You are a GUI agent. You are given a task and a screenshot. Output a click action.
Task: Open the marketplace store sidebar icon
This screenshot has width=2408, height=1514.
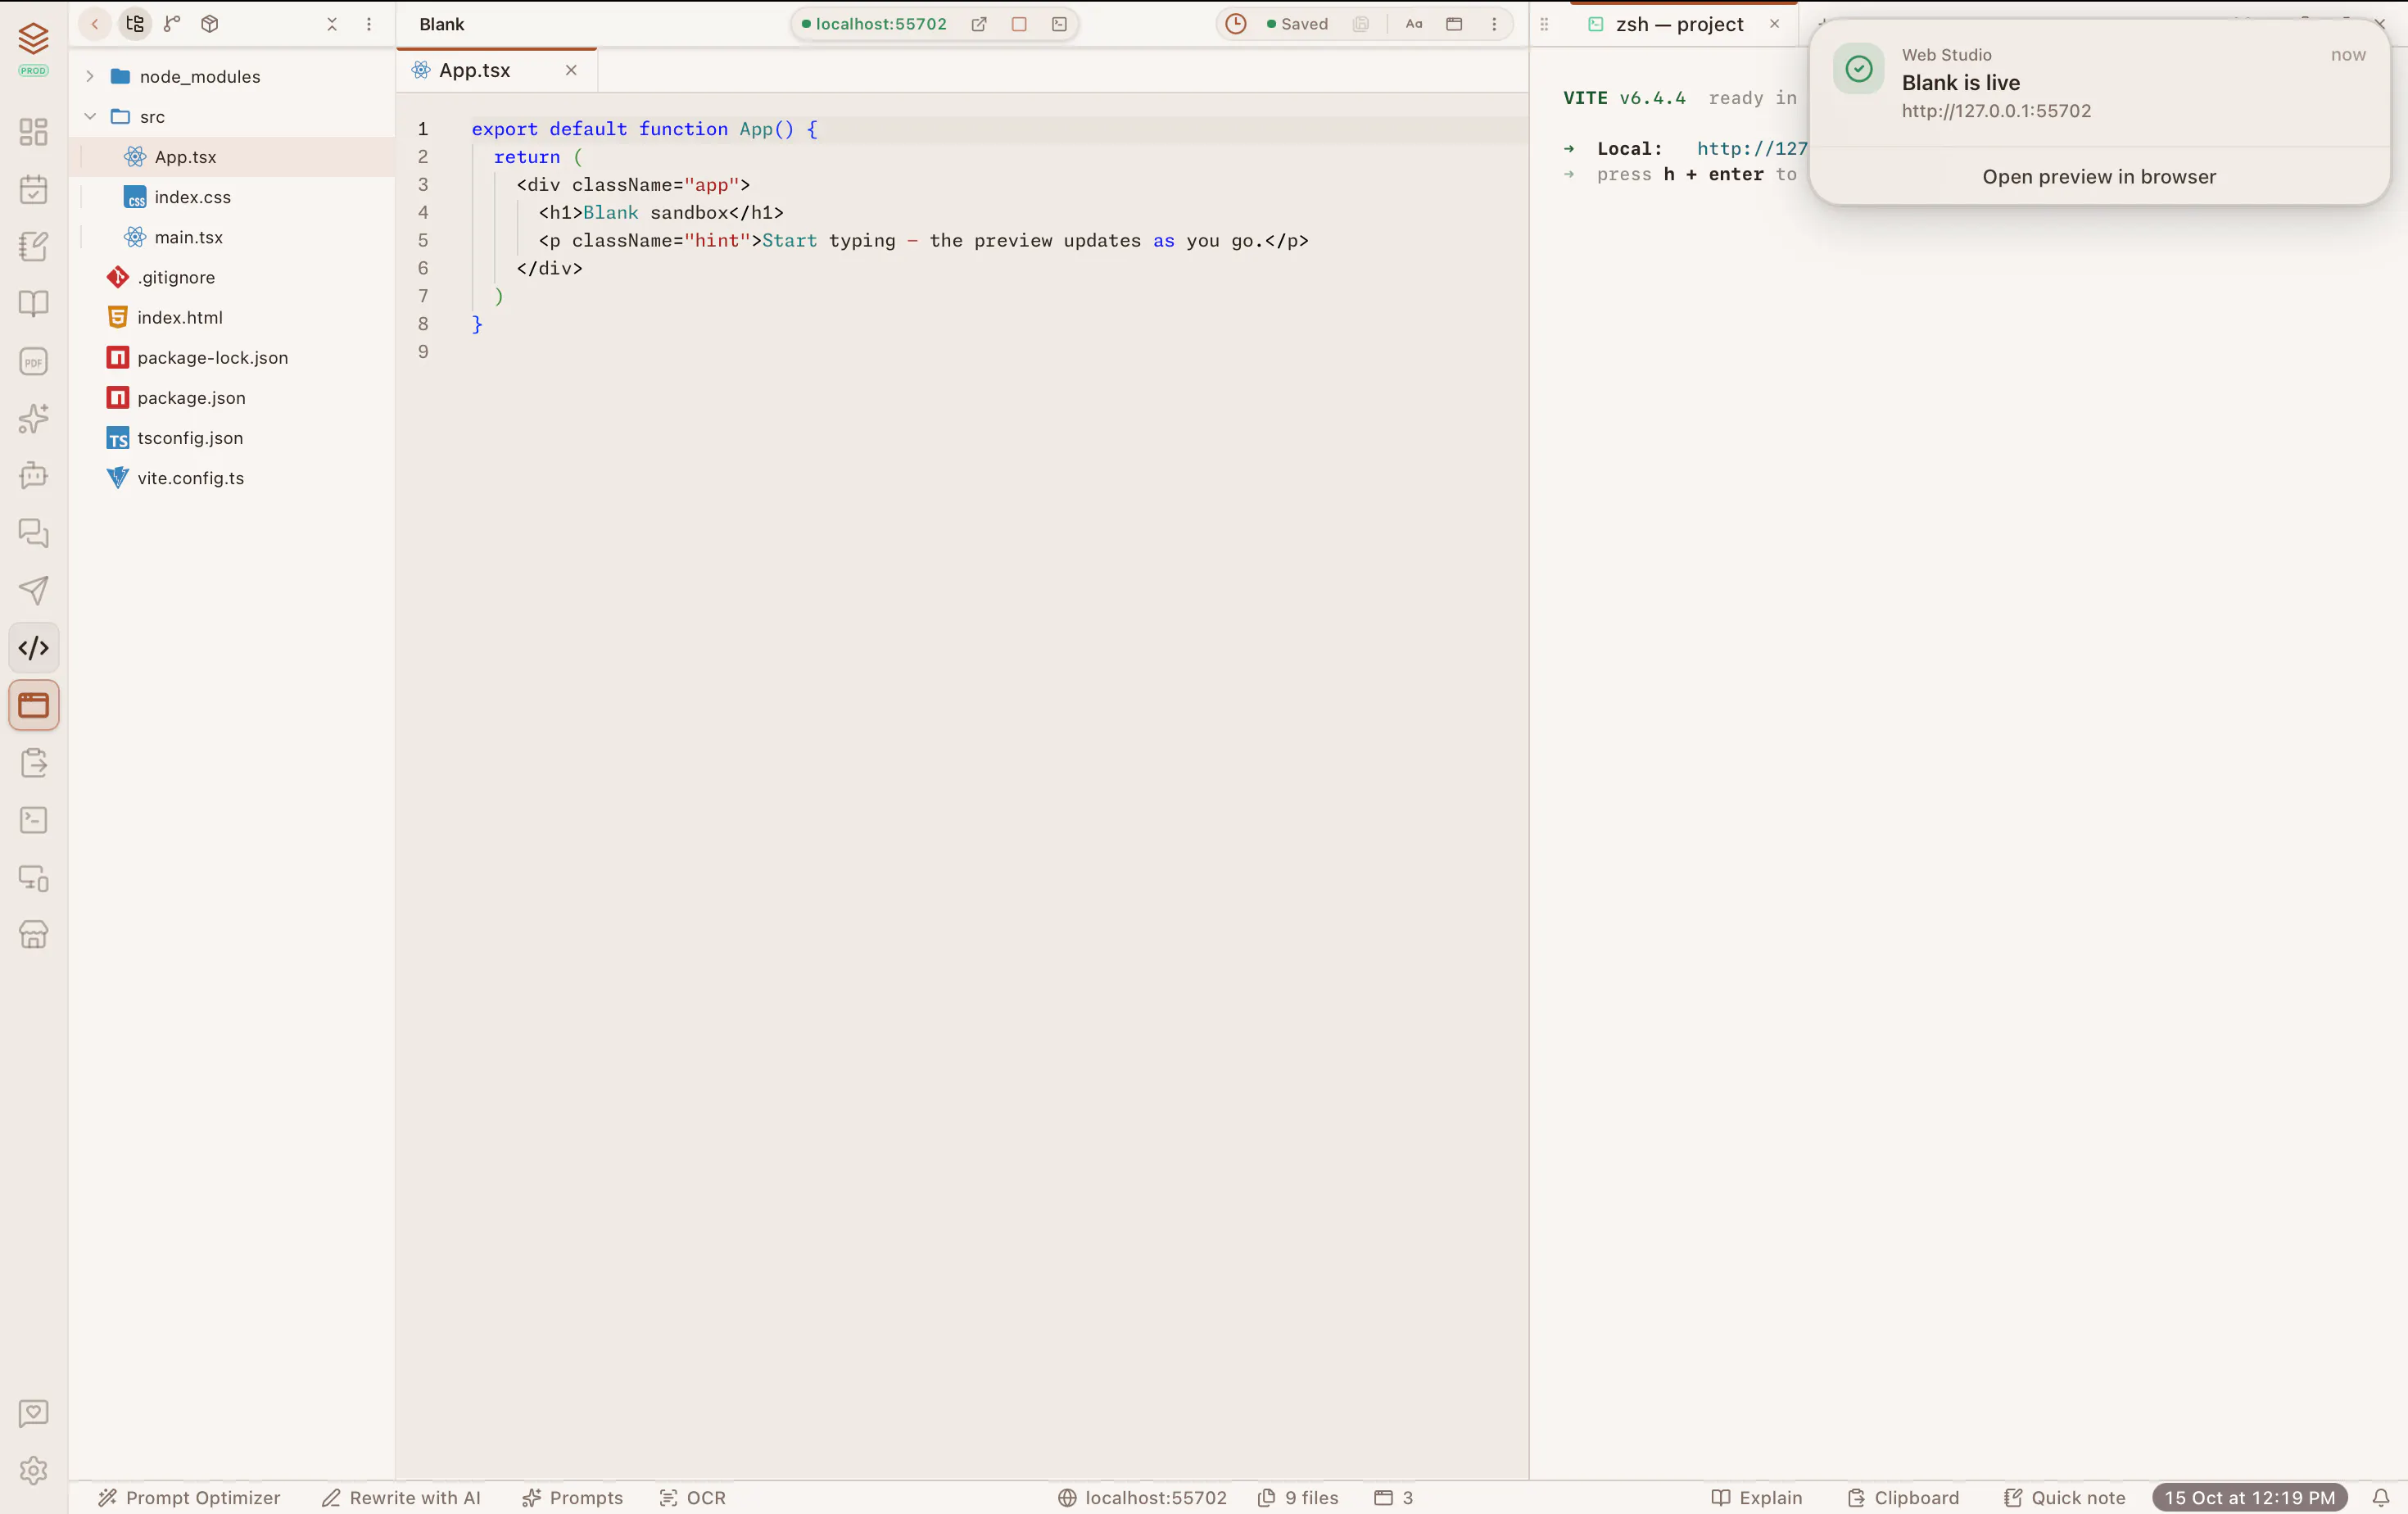[34, 935]
